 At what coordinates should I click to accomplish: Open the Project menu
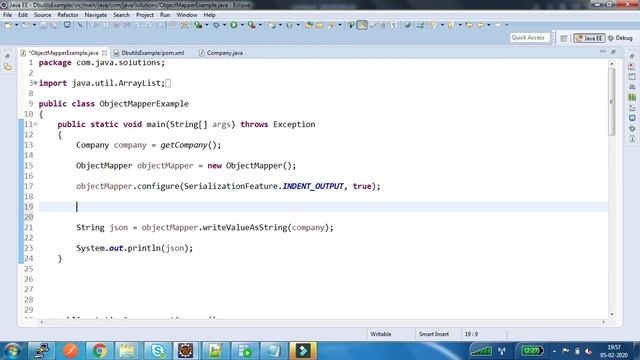pos(145,15)
